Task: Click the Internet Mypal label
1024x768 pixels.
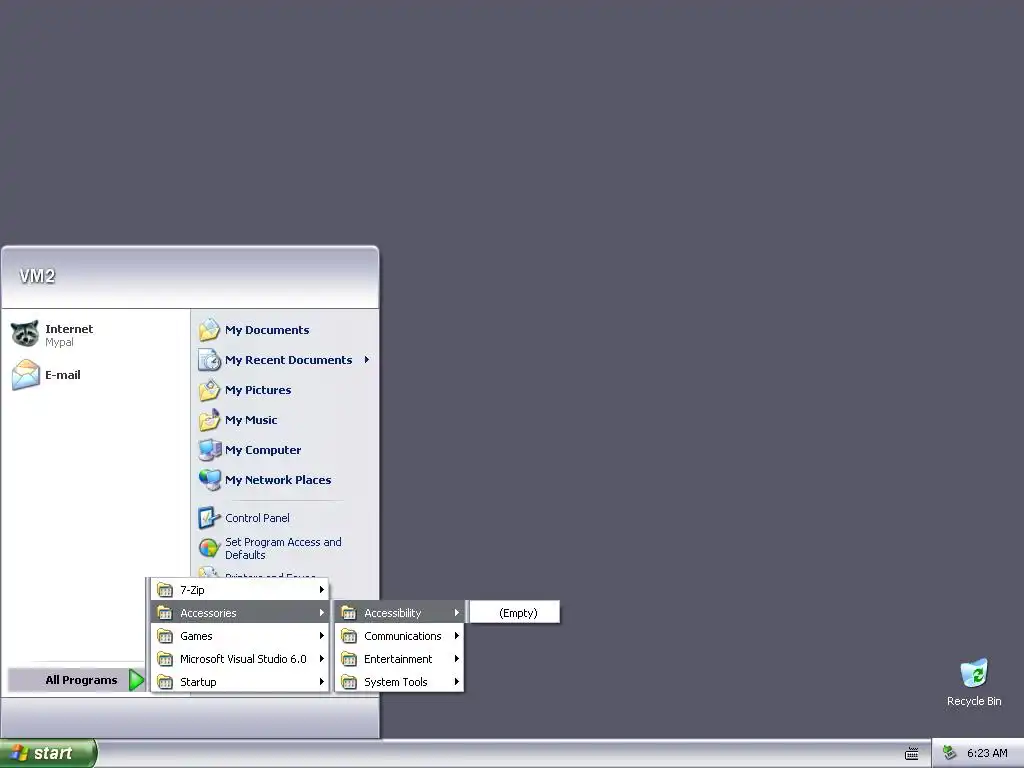Action: point(69,335)
